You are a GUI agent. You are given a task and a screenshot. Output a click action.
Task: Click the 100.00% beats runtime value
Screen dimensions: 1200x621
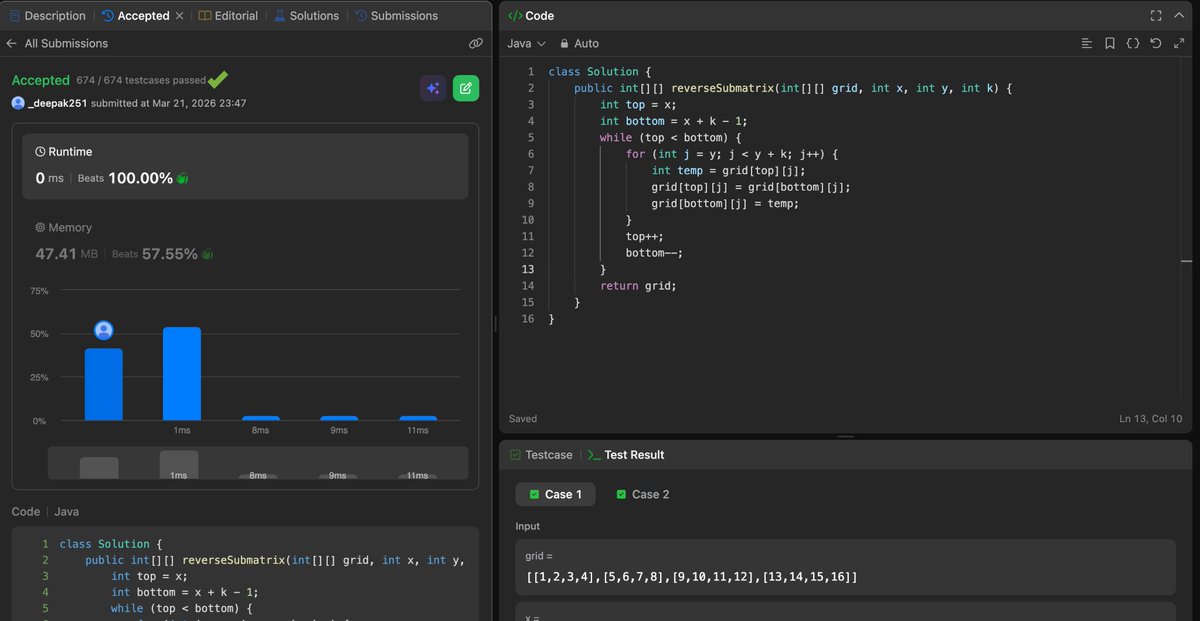140,178
